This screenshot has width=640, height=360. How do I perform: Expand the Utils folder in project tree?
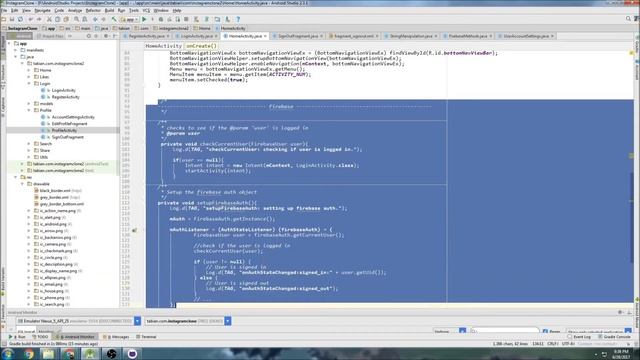click(x=29, y=157)
